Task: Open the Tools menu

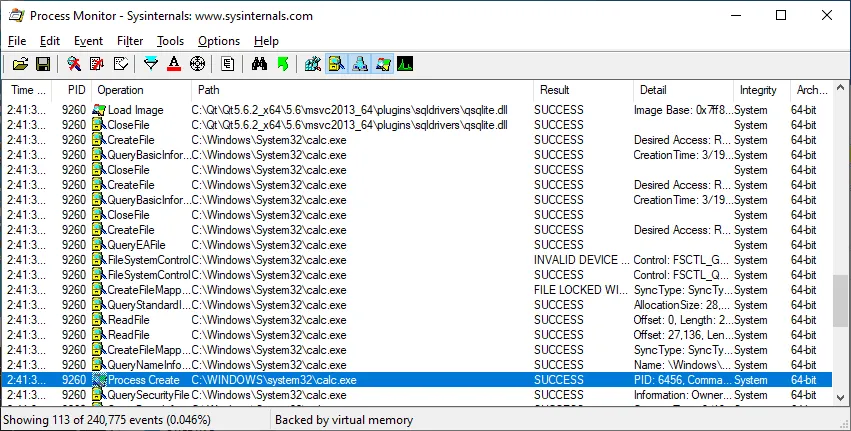Action: coord(170,41)
